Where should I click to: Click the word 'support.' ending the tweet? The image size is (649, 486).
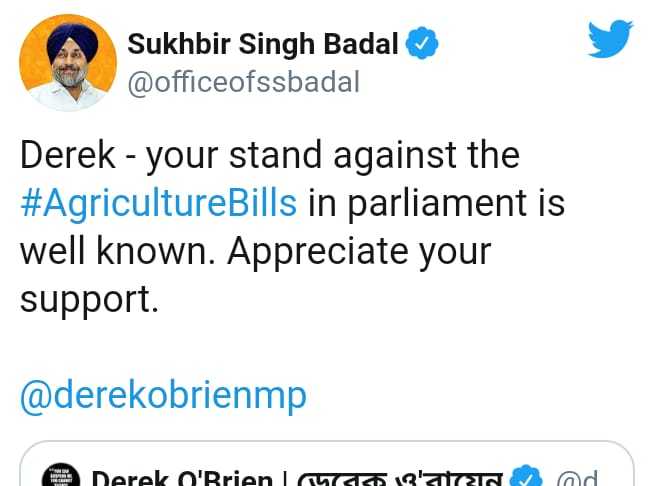pyautogui.click(x=89, y=300)
